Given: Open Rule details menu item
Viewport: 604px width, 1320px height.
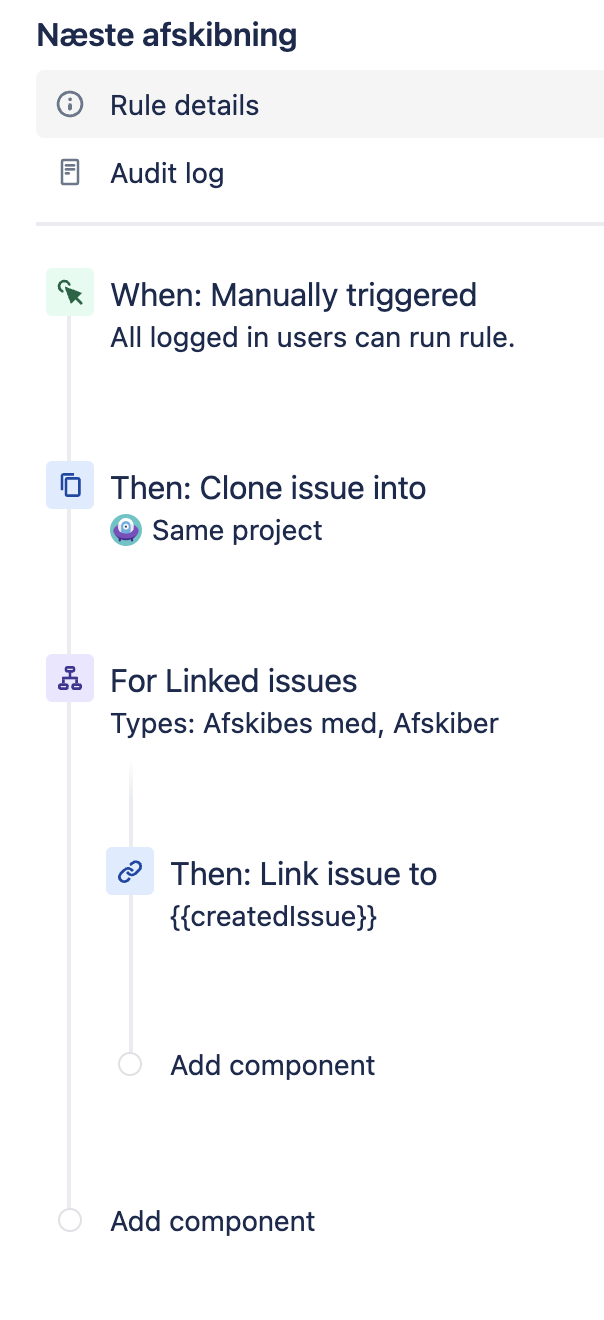Looking at the screenshot, I should click(320, 104).
